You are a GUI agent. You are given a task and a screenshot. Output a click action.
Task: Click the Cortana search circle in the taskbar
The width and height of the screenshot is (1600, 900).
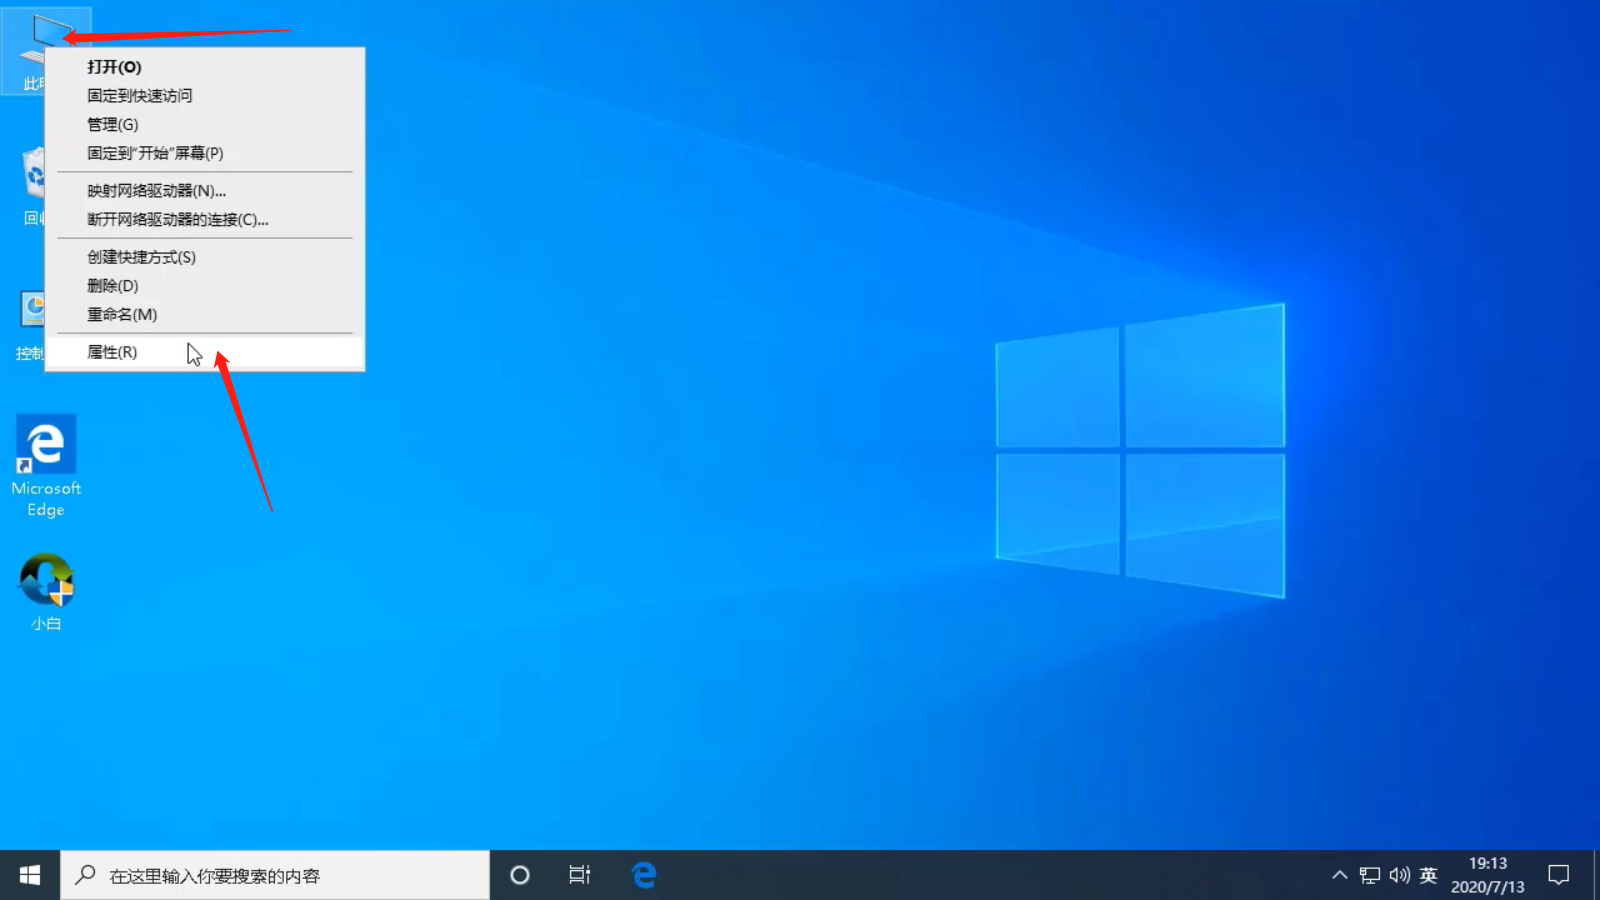pos(519,874)
